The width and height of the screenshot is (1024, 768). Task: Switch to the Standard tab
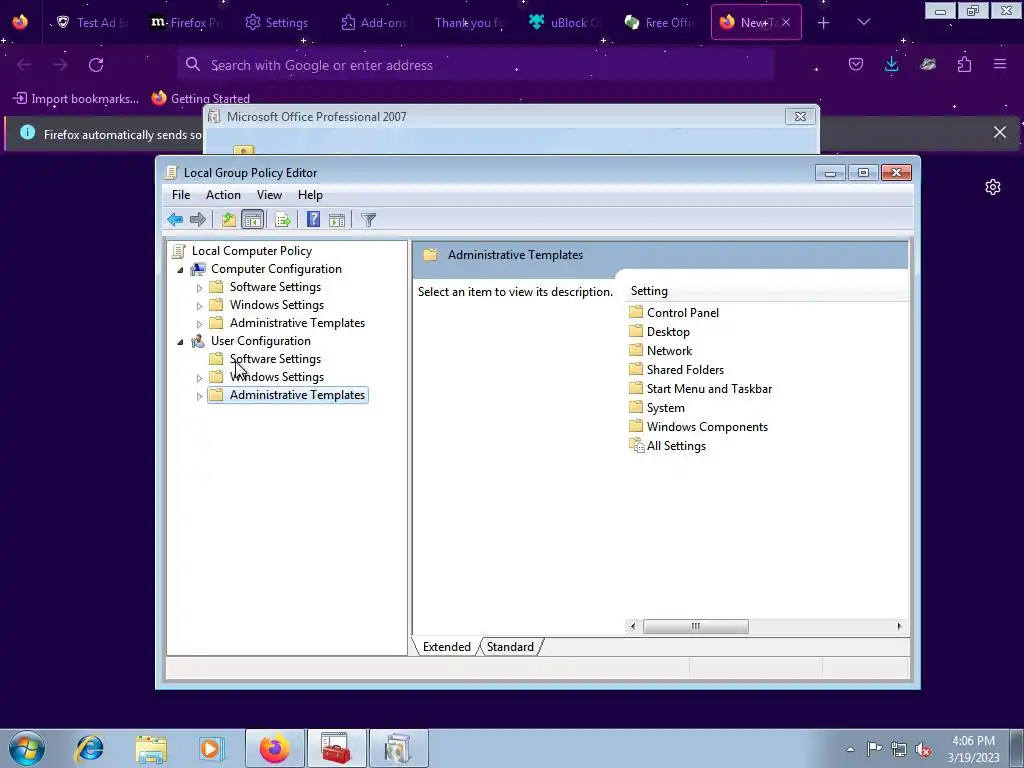point(510,647)
